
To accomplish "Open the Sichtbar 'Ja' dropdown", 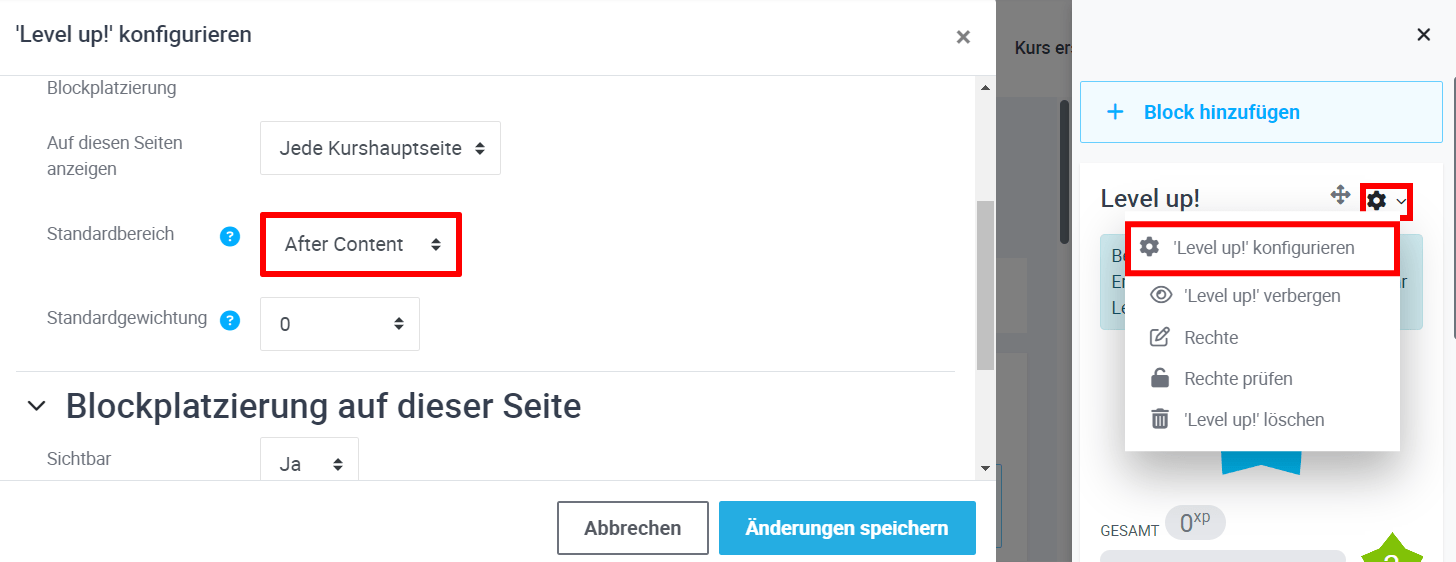I will (x=309, y=464).
